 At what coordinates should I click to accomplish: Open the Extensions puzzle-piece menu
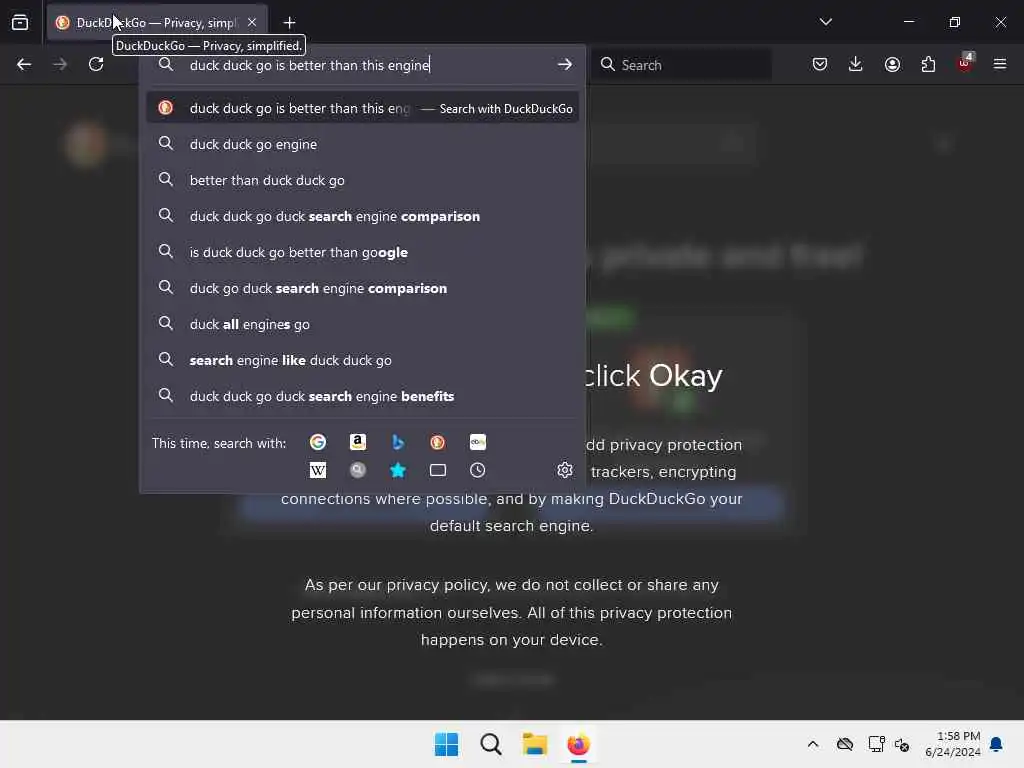click(928, 64)
